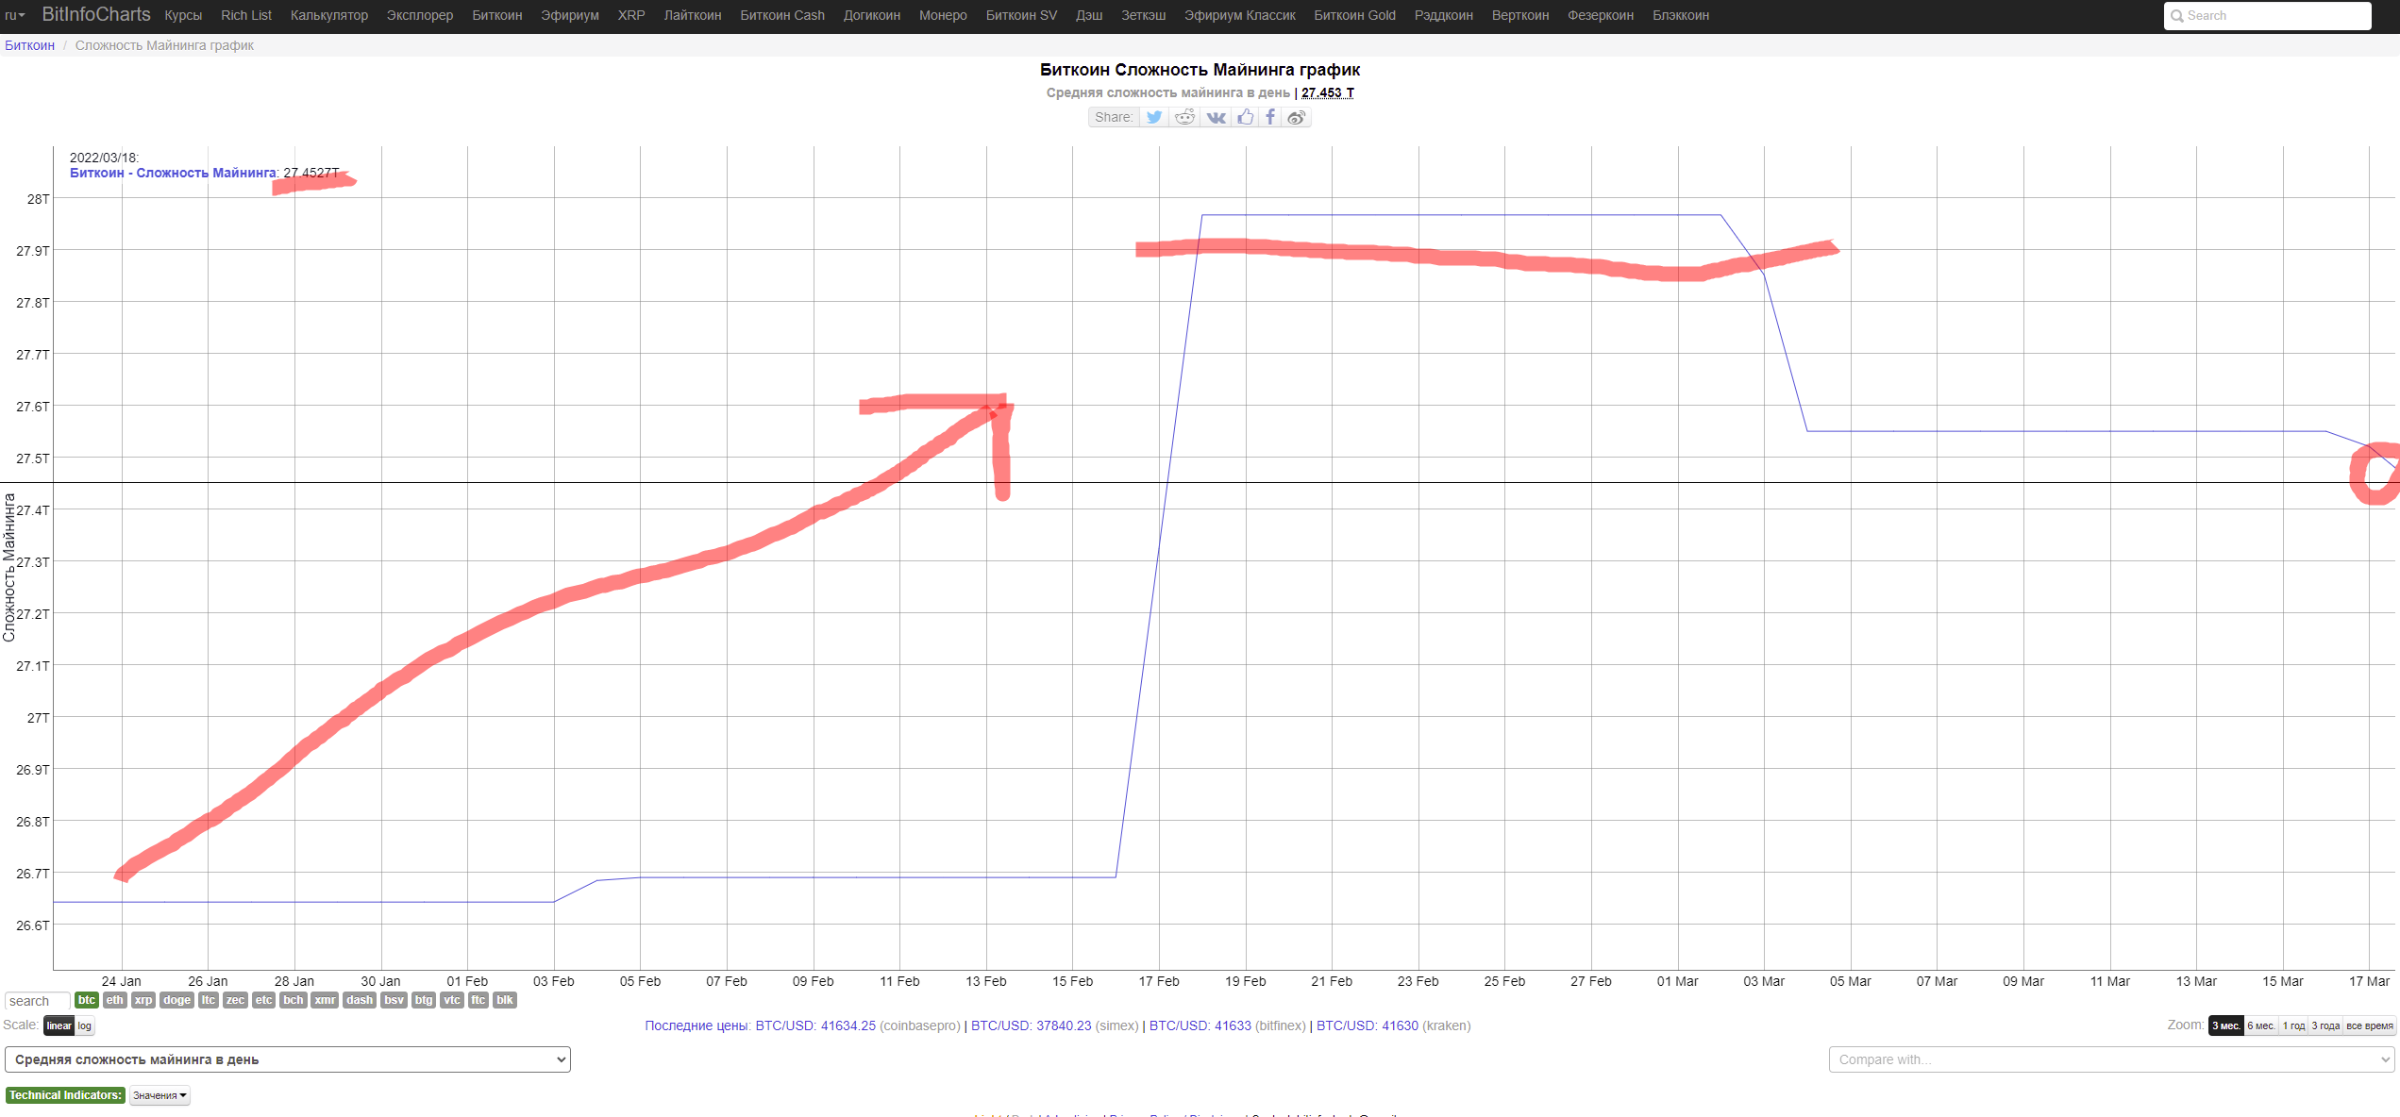Screen dimensions: 2400x1117
Task: Toggle the eth coin tag
Action: pos(114,1000)
